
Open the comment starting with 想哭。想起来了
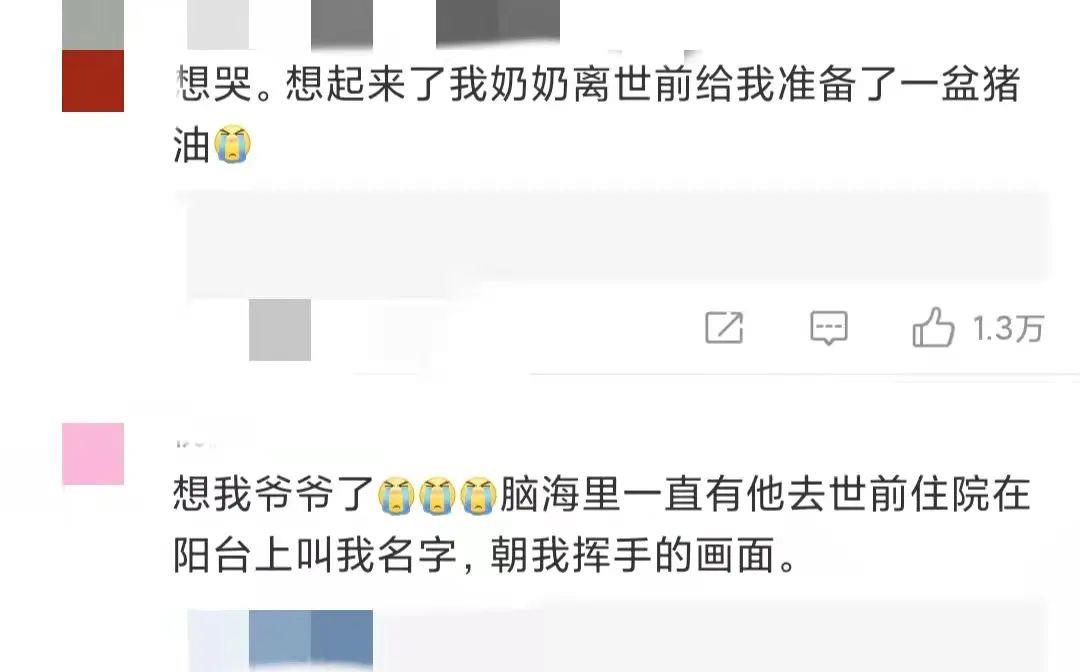tap(596, 114)
